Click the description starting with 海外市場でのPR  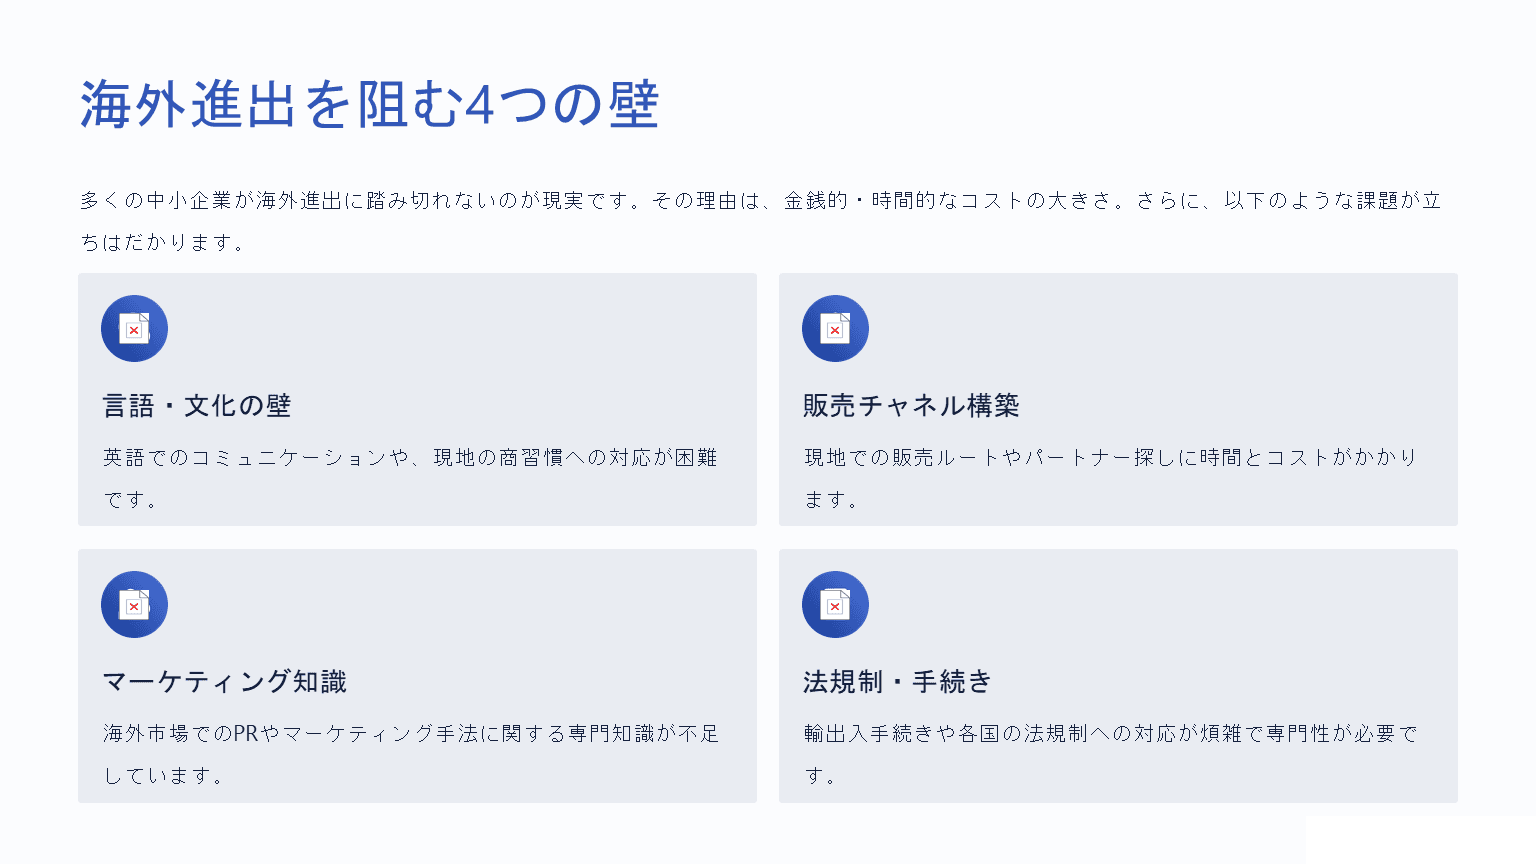(410, 734)
